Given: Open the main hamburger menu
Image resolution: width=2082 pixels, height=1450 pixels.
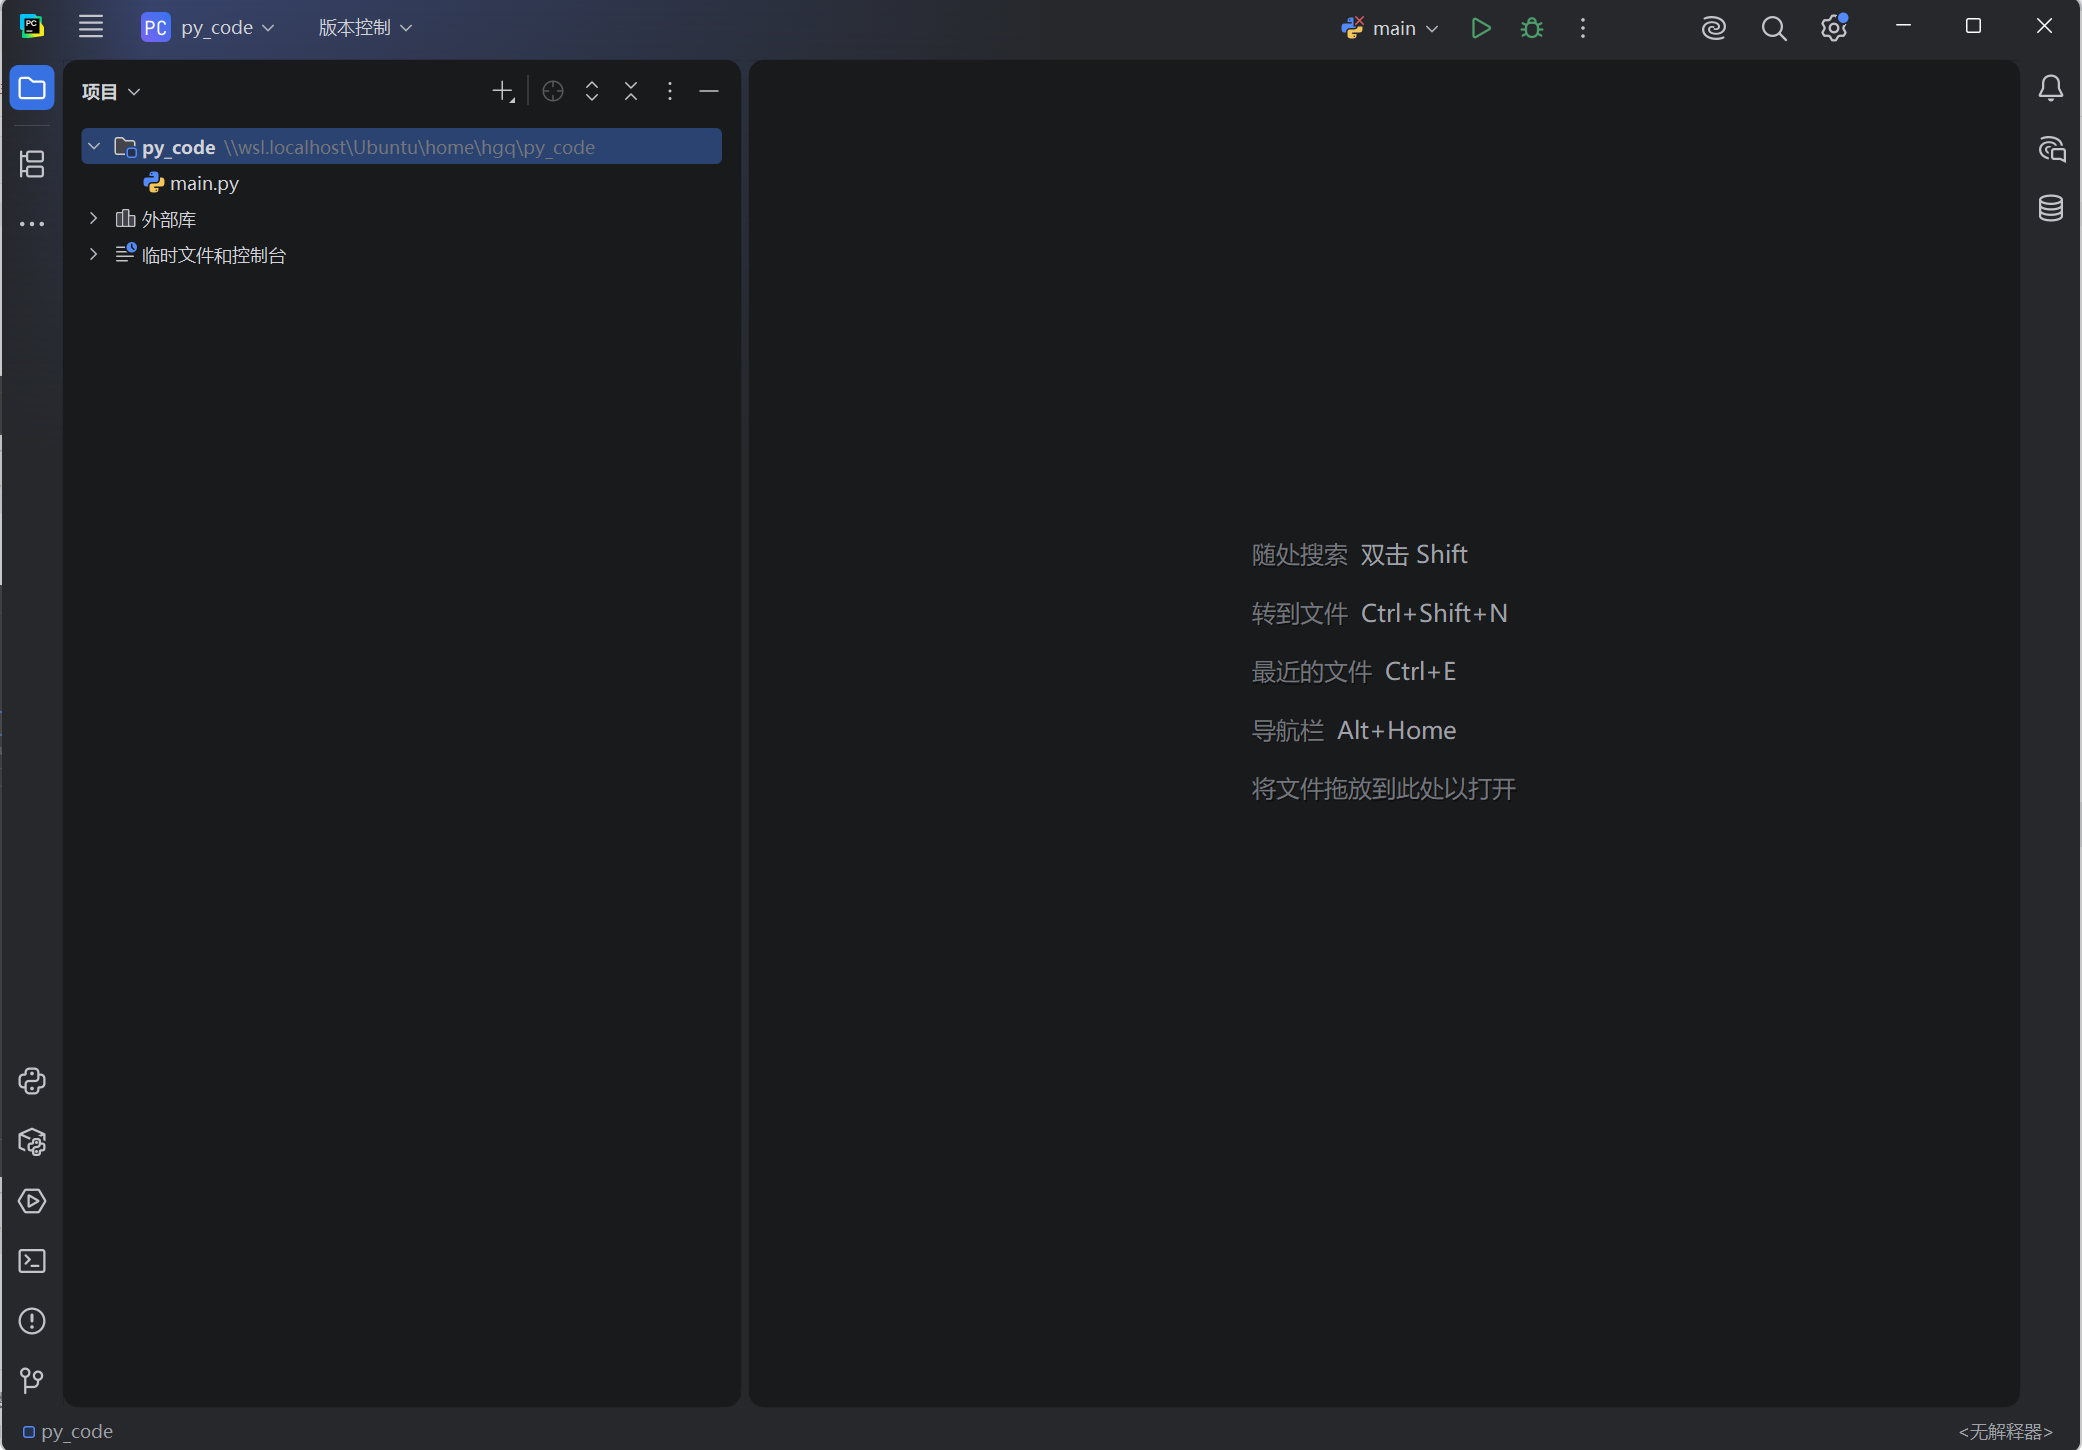Looking at the screenshot, I should tap(91, 27).
